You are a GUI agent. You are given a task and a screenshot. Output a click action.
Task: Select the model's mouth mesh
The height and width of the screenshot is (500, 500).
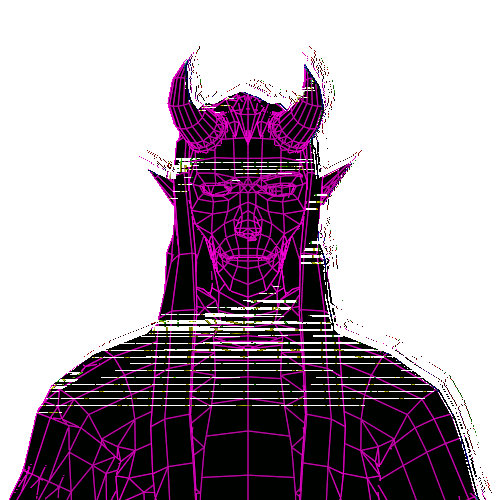coord(248,255)
